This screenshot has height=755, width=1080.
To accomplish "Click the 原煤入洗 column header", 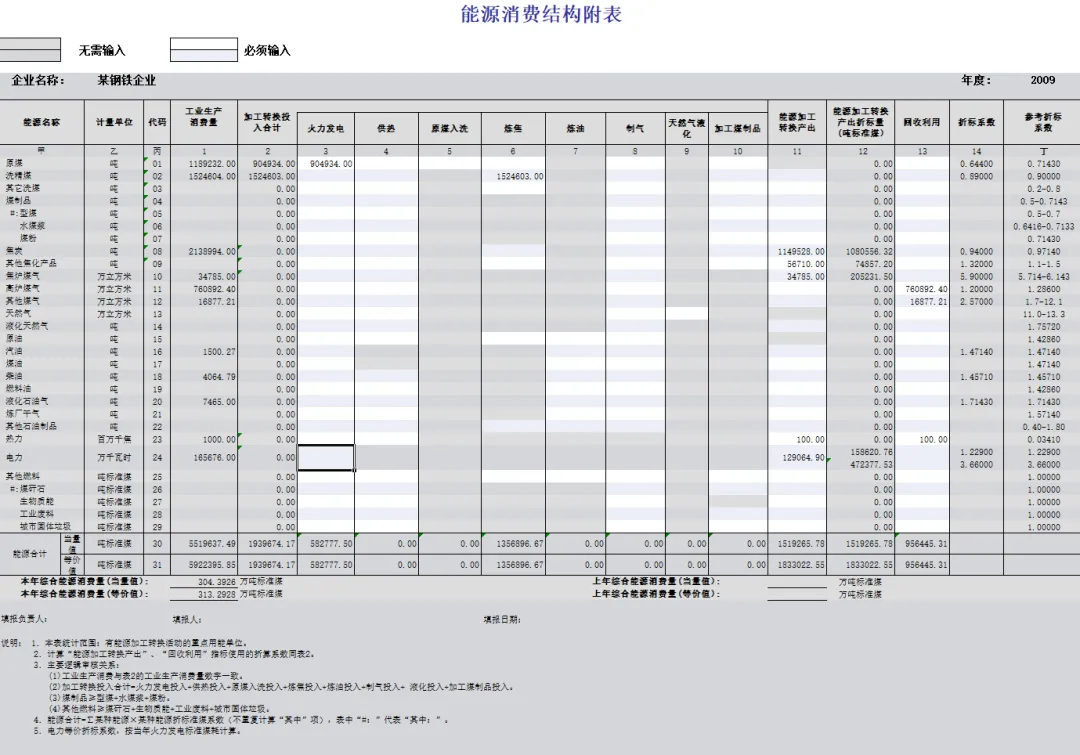I will click(x=450, y=128).
